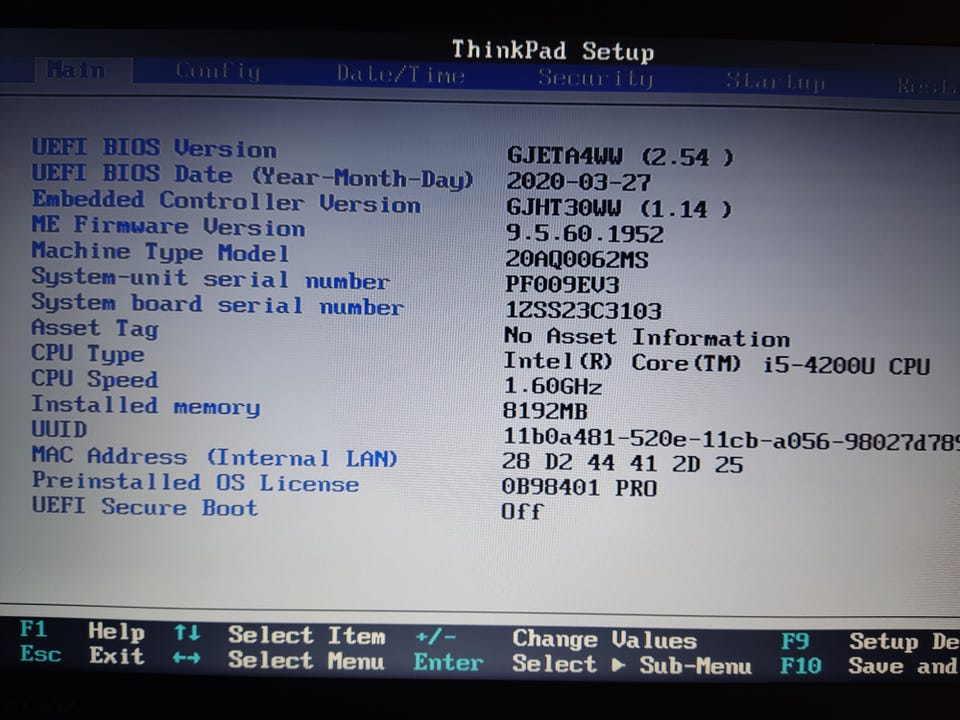The width and height of the screenshot is (960, 720).
Task: Click the Exit label in footer
Action: (x=116, y=656)
